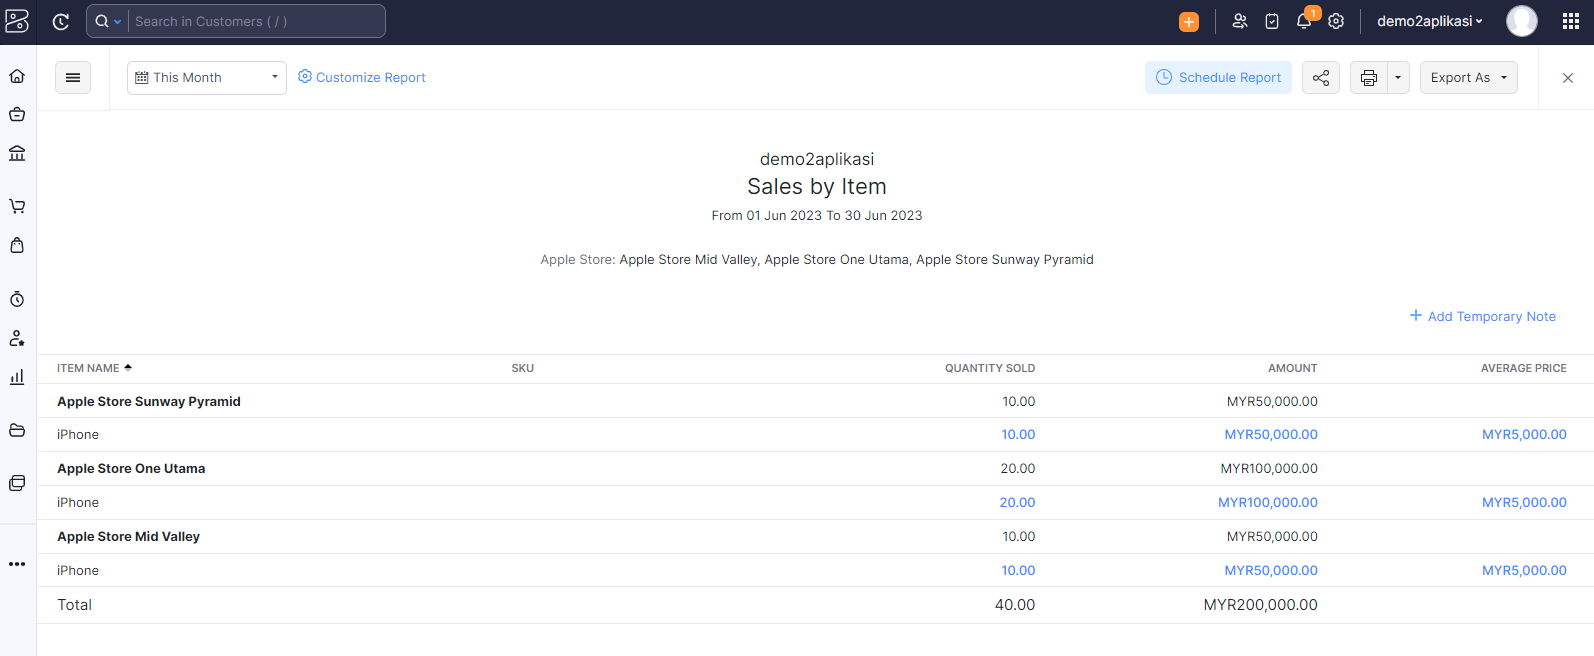Screen dimensions: 1594x656
Task: Click Customize Report link
Action: coord(362,77)
